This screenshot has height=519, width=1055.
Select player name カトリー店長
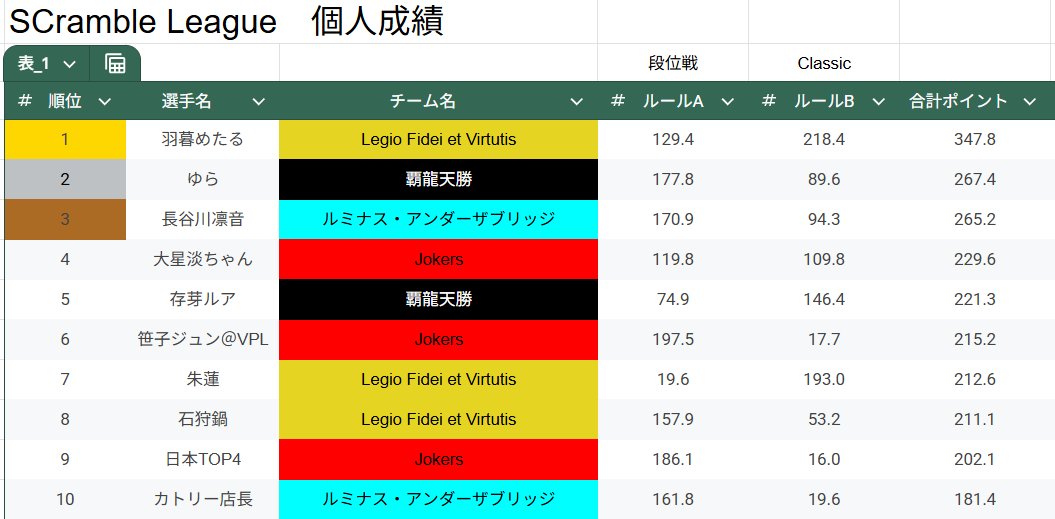pyautogui.click(x=203, y=499)
